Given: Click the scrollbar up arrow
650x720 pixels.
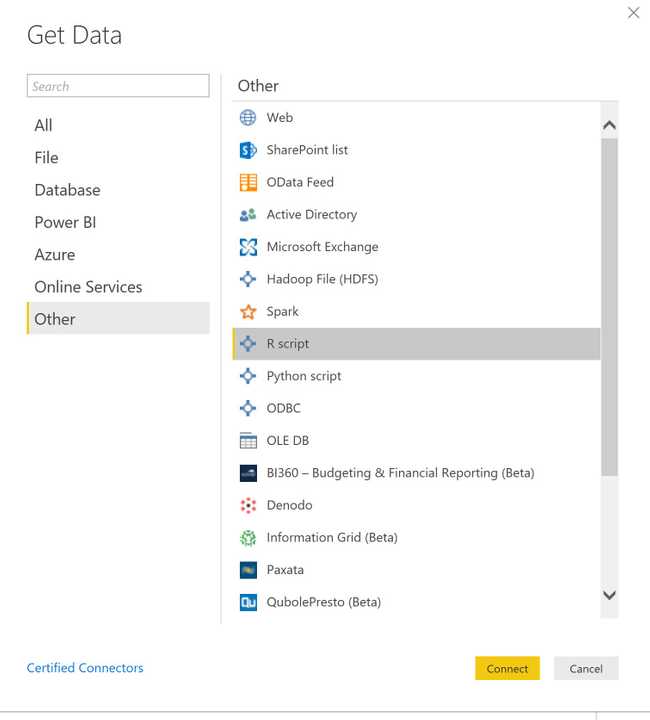Looking at the screenshot, I should [609, 125].
